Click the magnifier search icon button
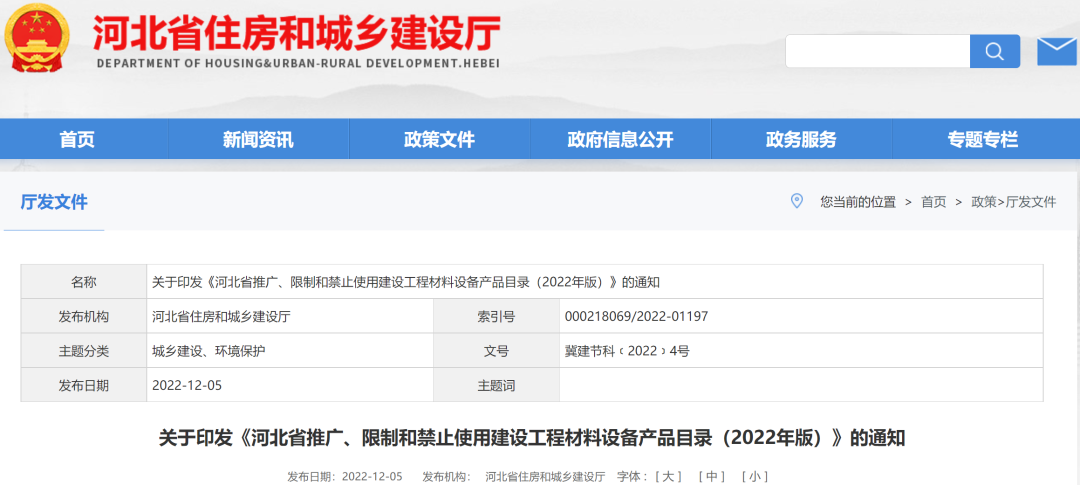This screenshot has width=1080, height=485. click(994, 51)
